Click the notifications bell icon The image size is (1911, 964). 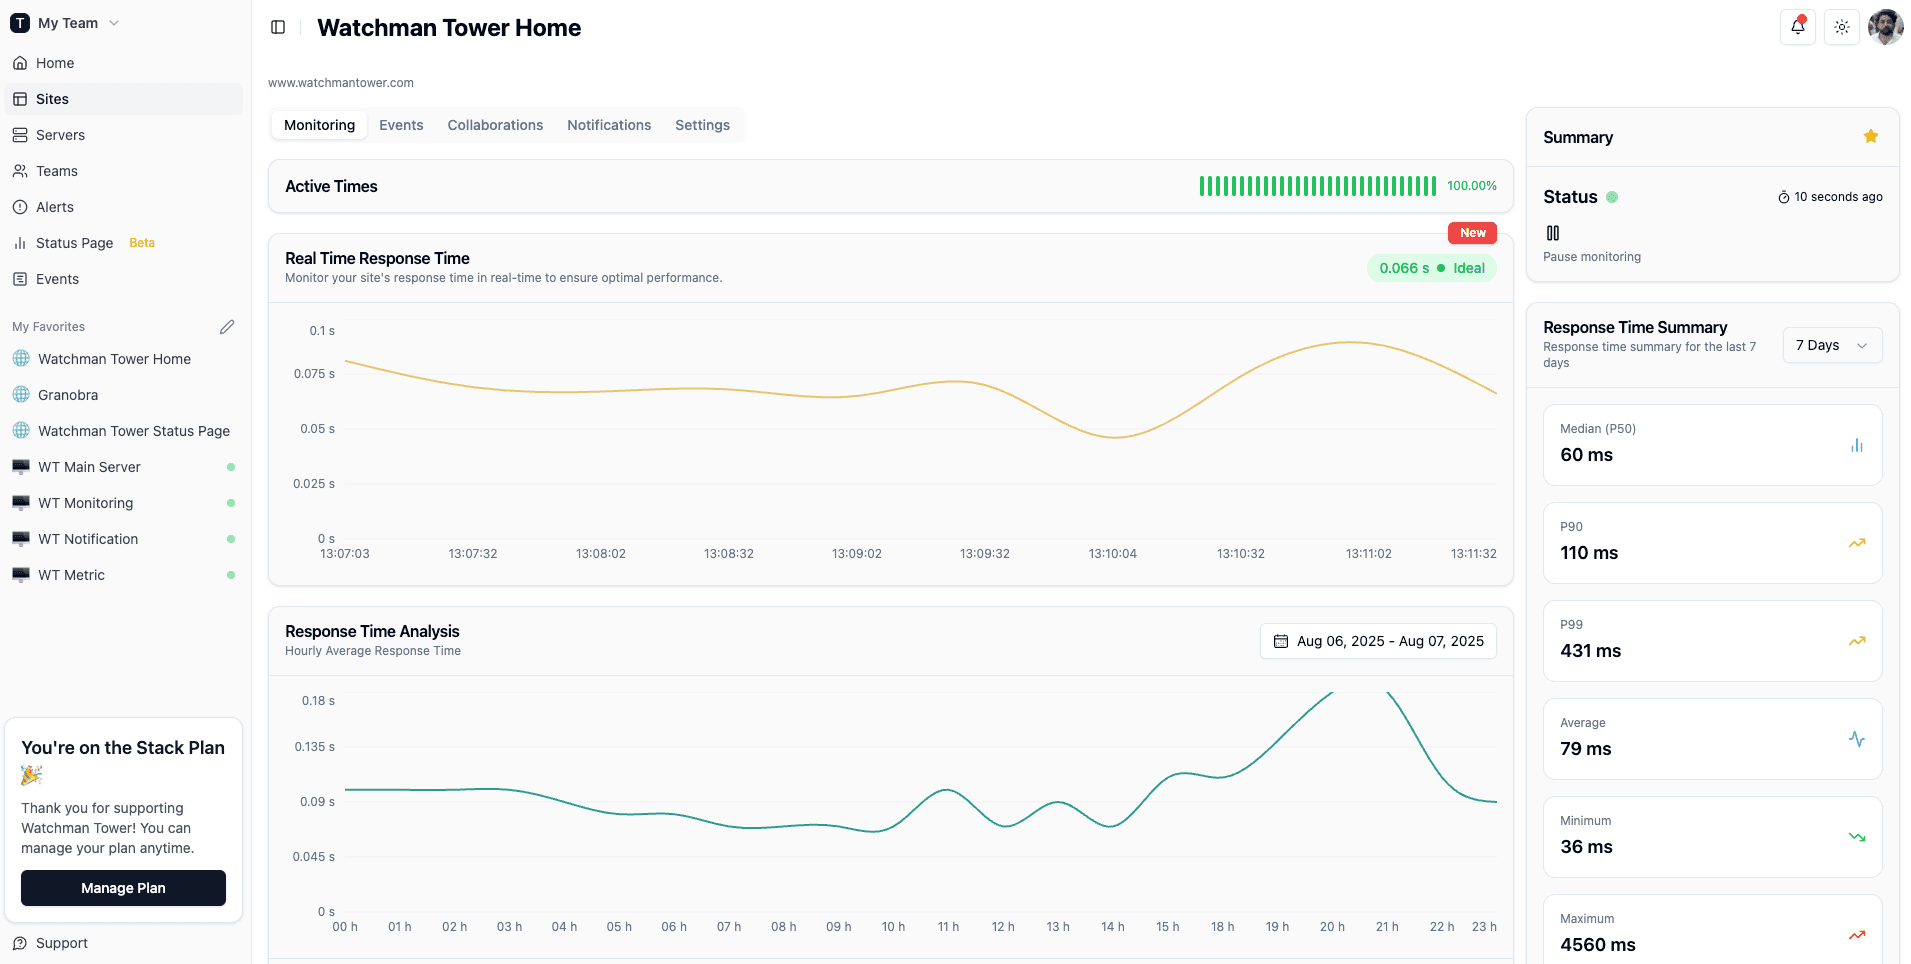1797,27
